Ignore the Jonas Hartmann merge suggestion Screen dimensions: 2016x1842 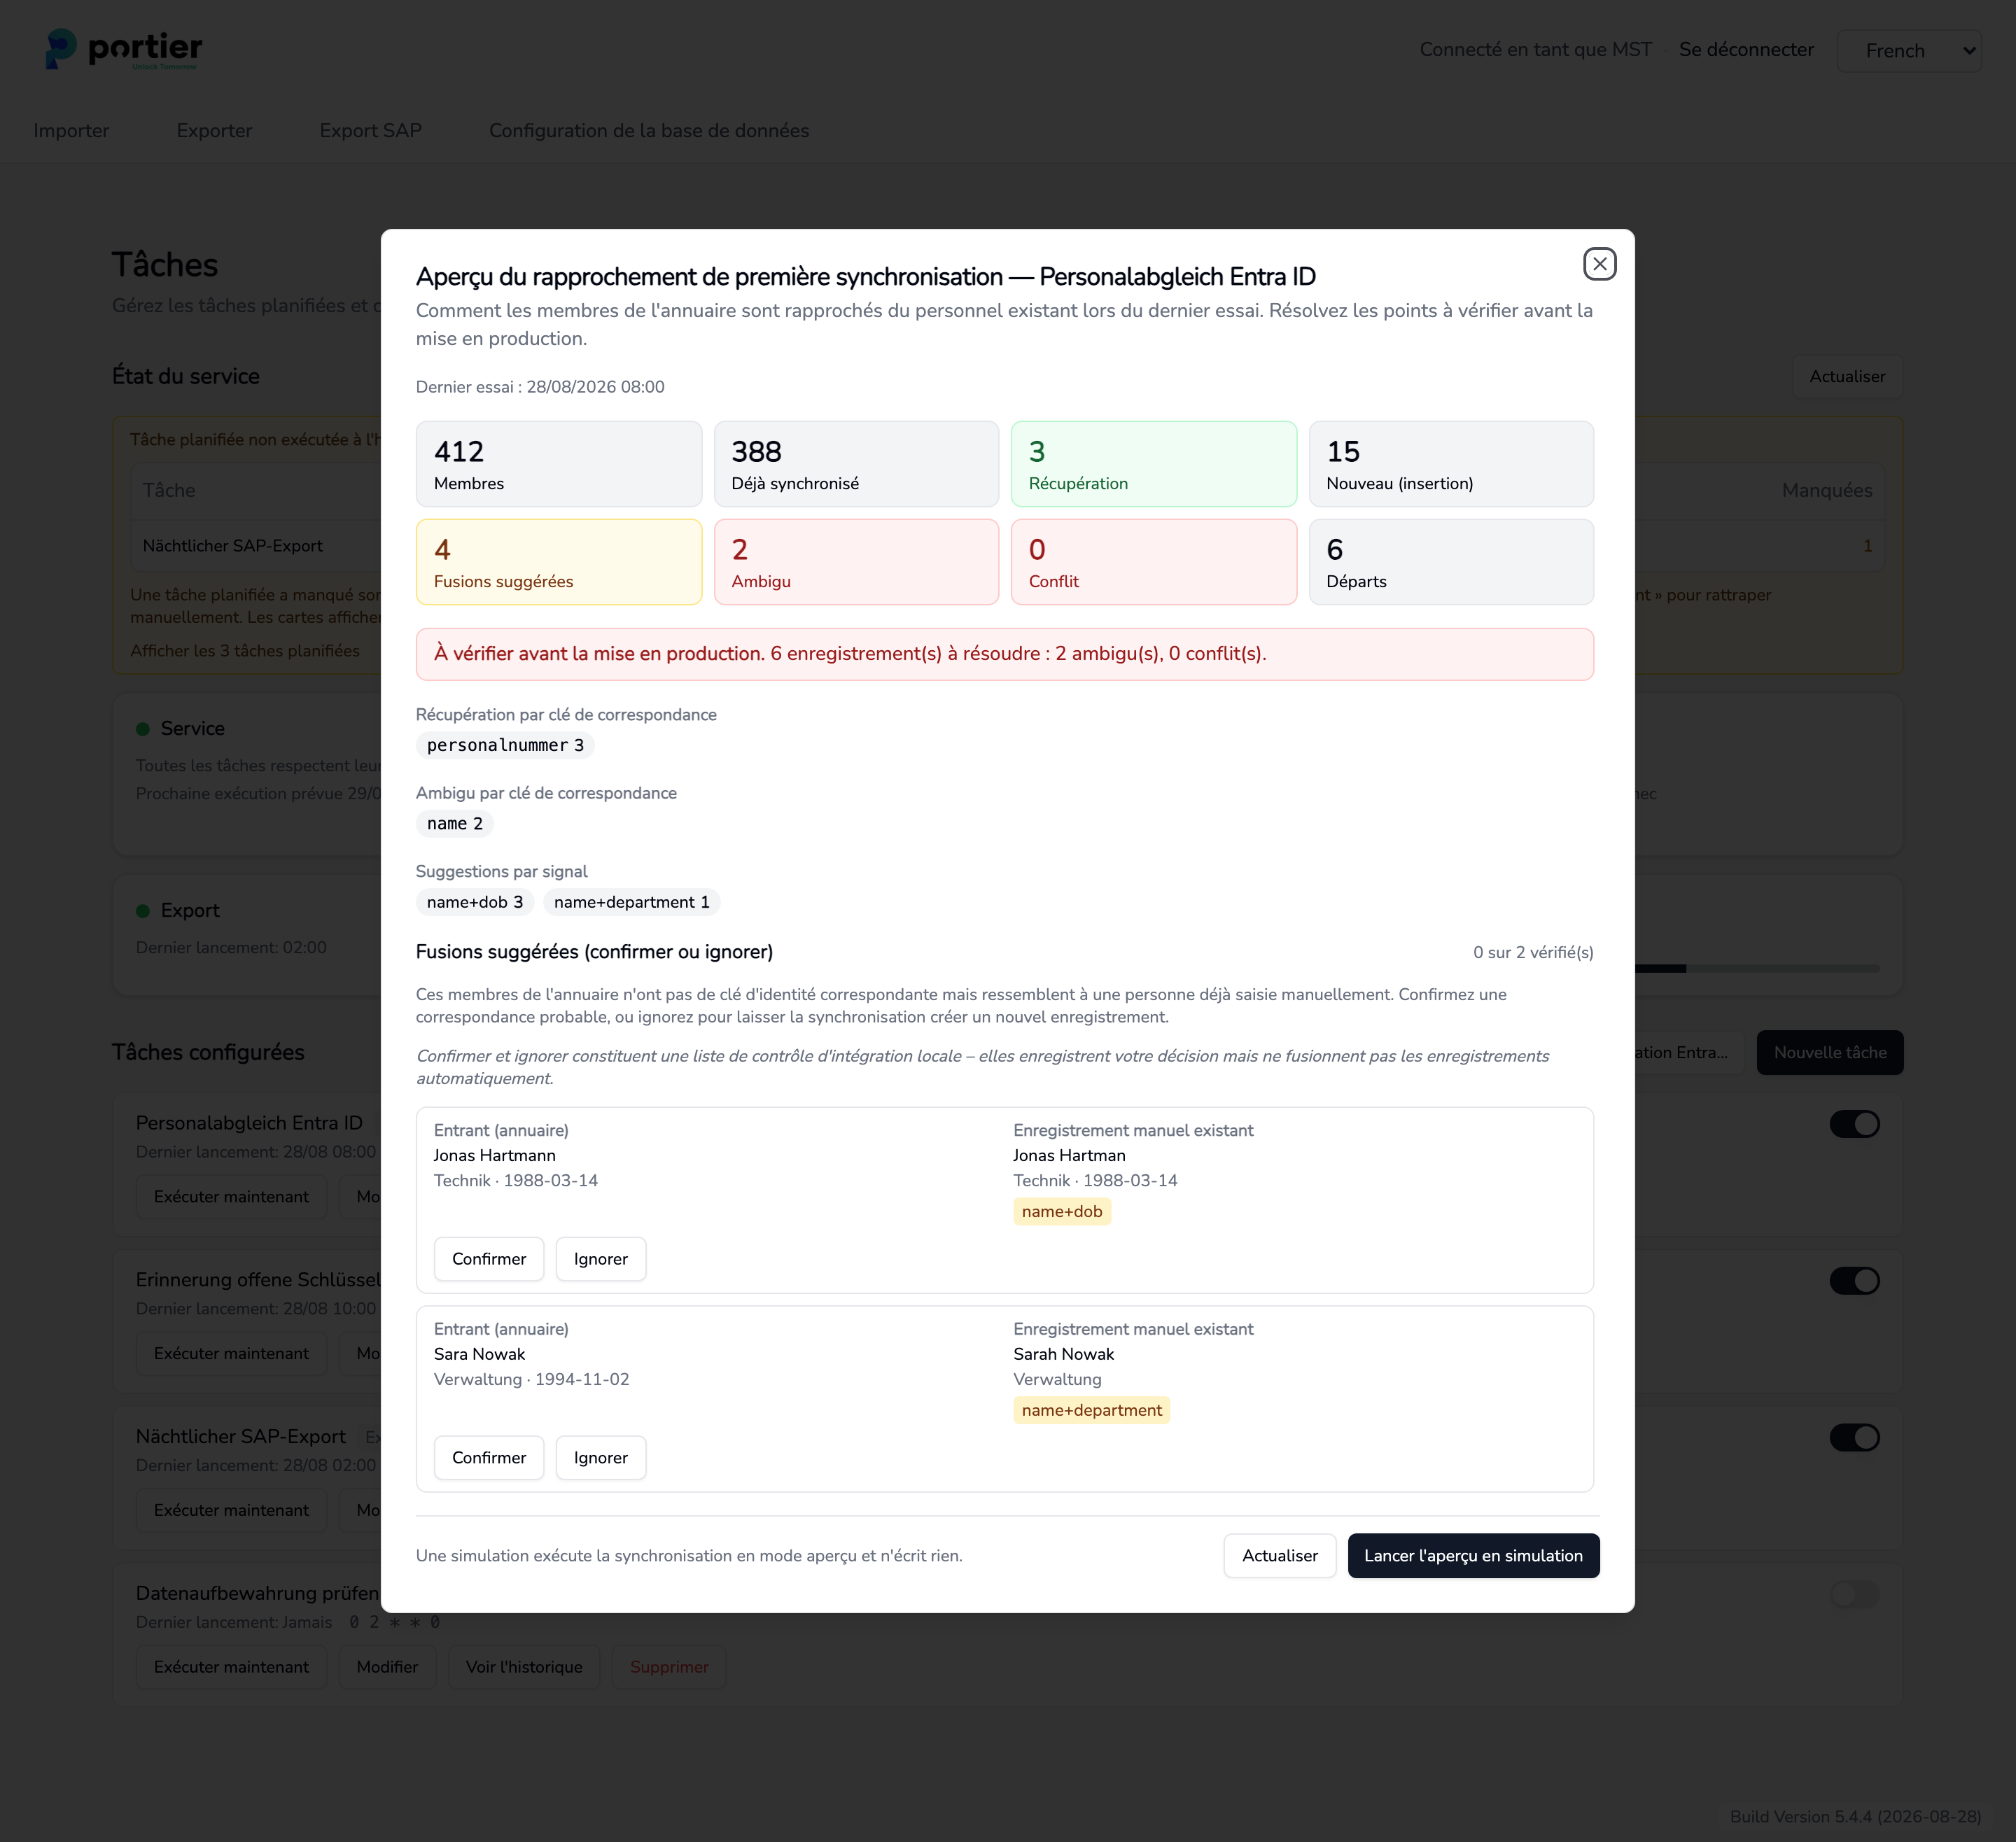pyautogui.click(x=601, y=1259)
